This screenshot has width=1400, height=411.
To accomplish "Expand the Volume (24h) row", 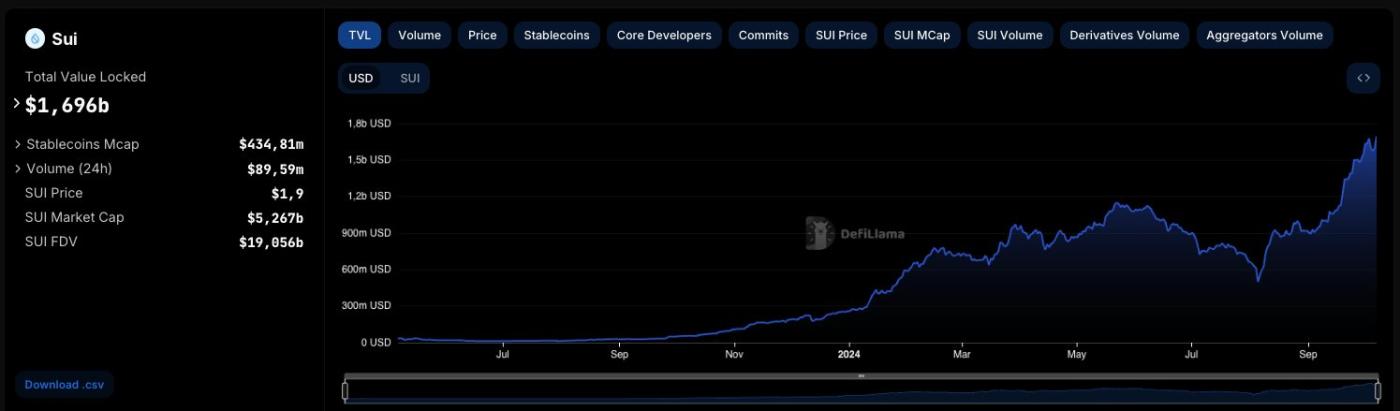I will (x=18, y=169).
